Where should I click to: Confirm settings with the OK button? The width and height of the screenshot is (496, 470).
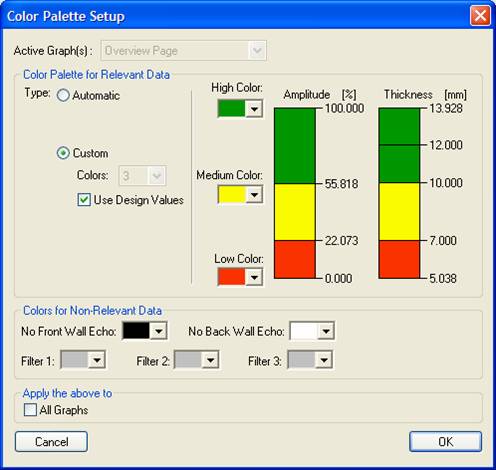(445, 442)
